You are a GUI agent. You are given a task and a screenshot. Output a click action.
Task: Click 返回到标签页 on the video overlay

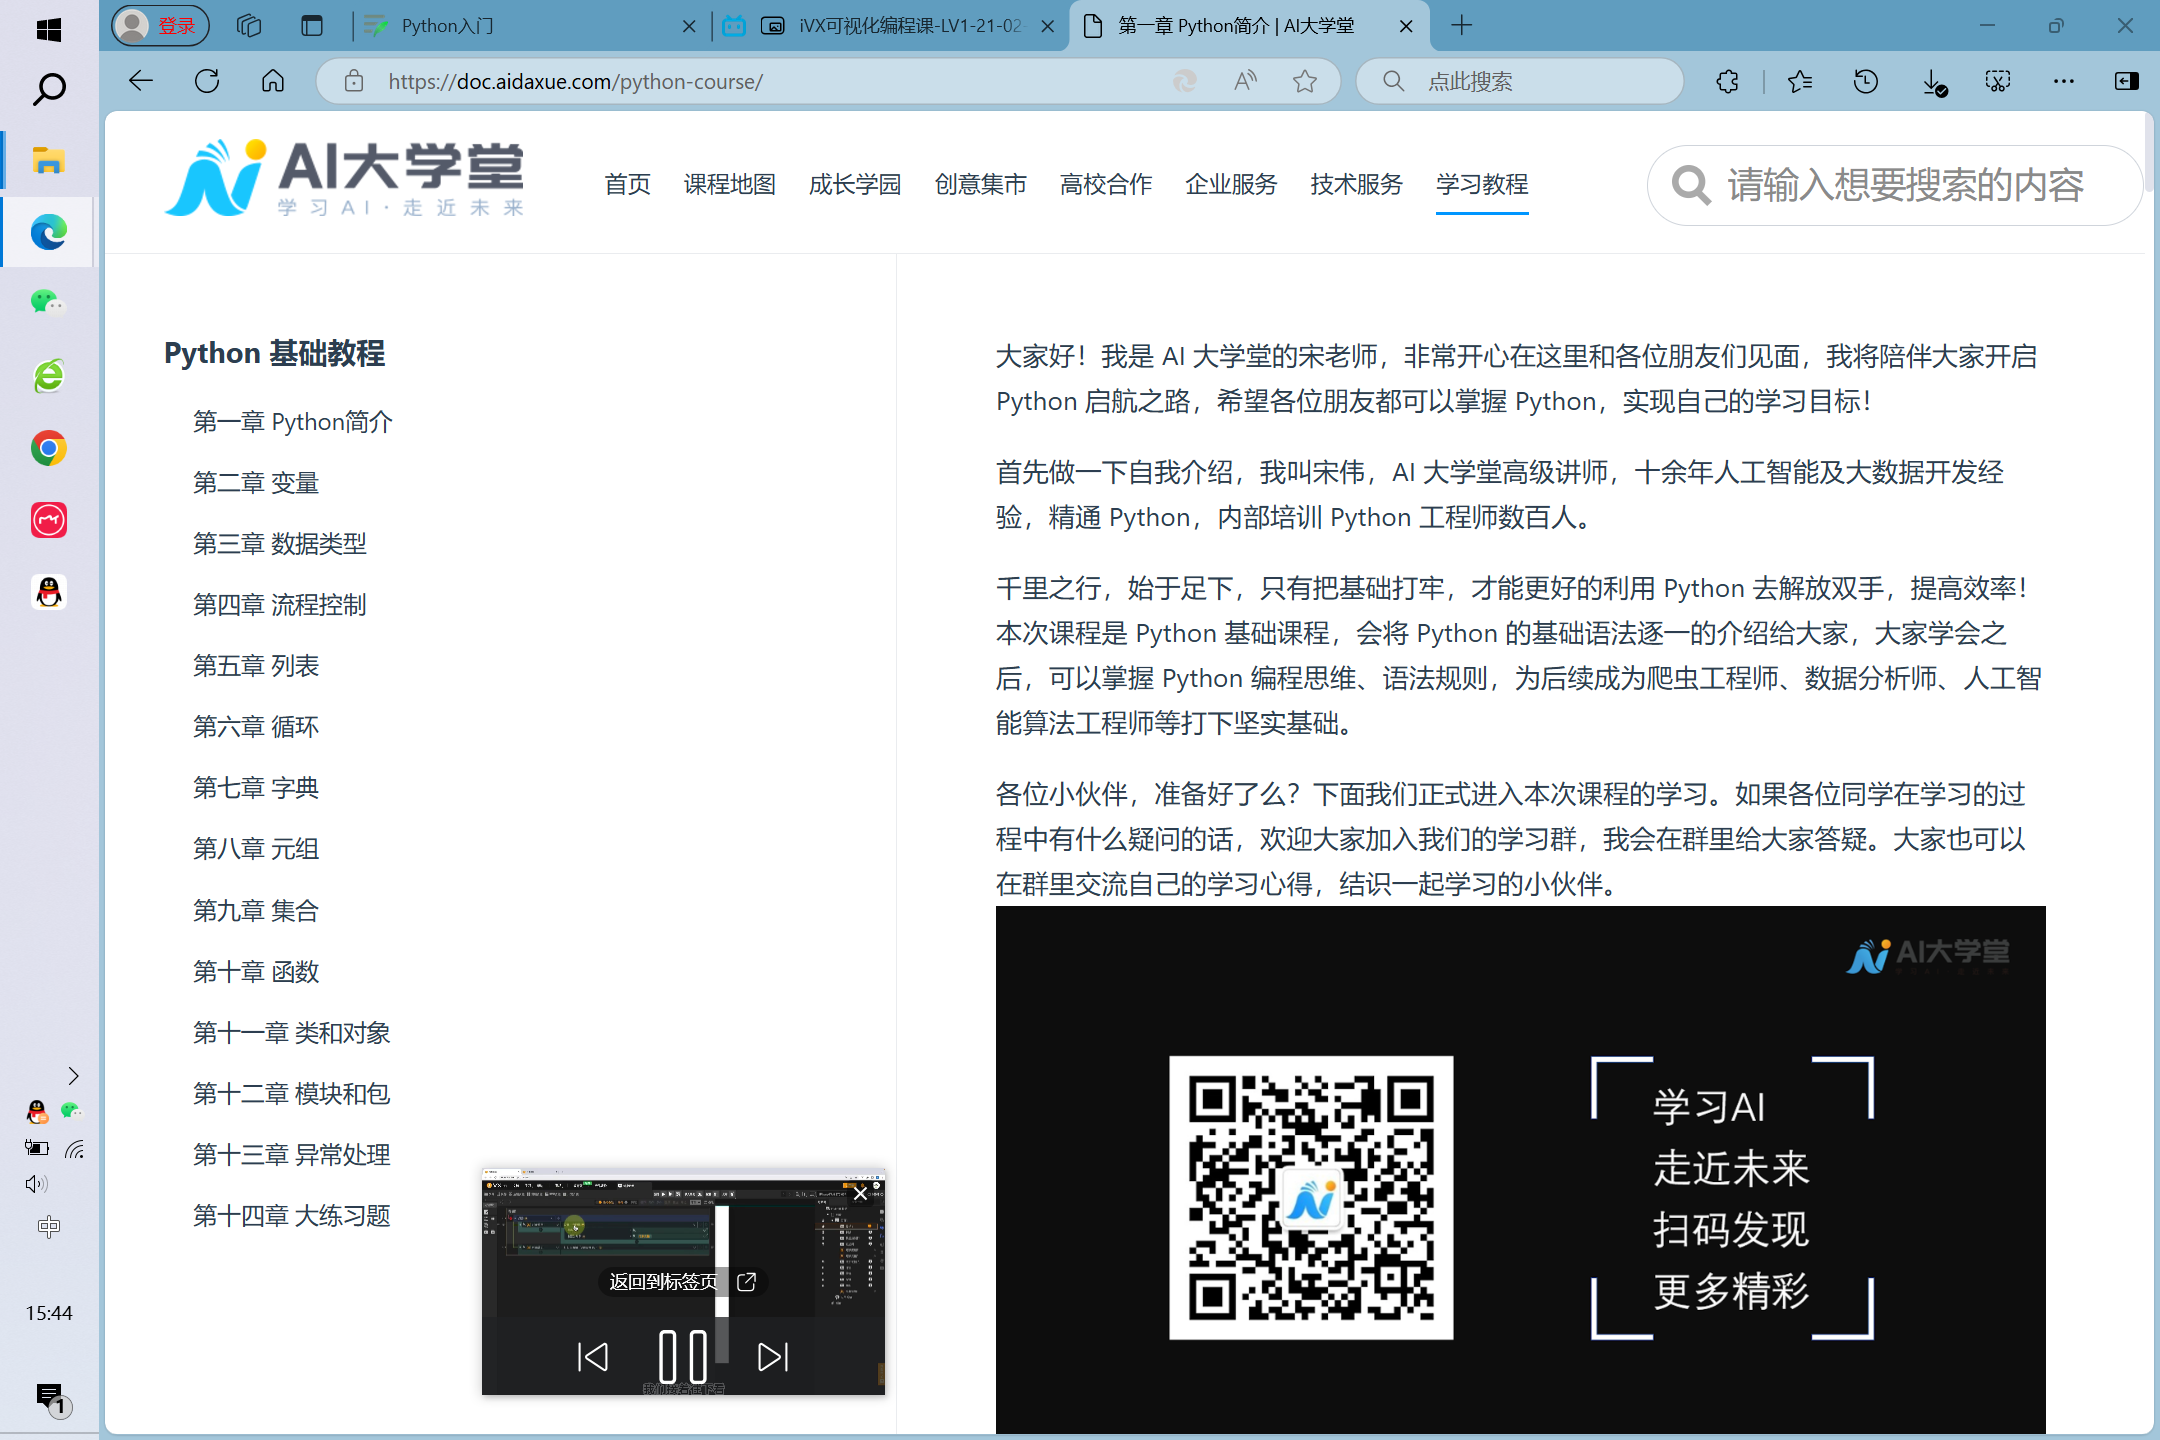(x=665, y=1282)
